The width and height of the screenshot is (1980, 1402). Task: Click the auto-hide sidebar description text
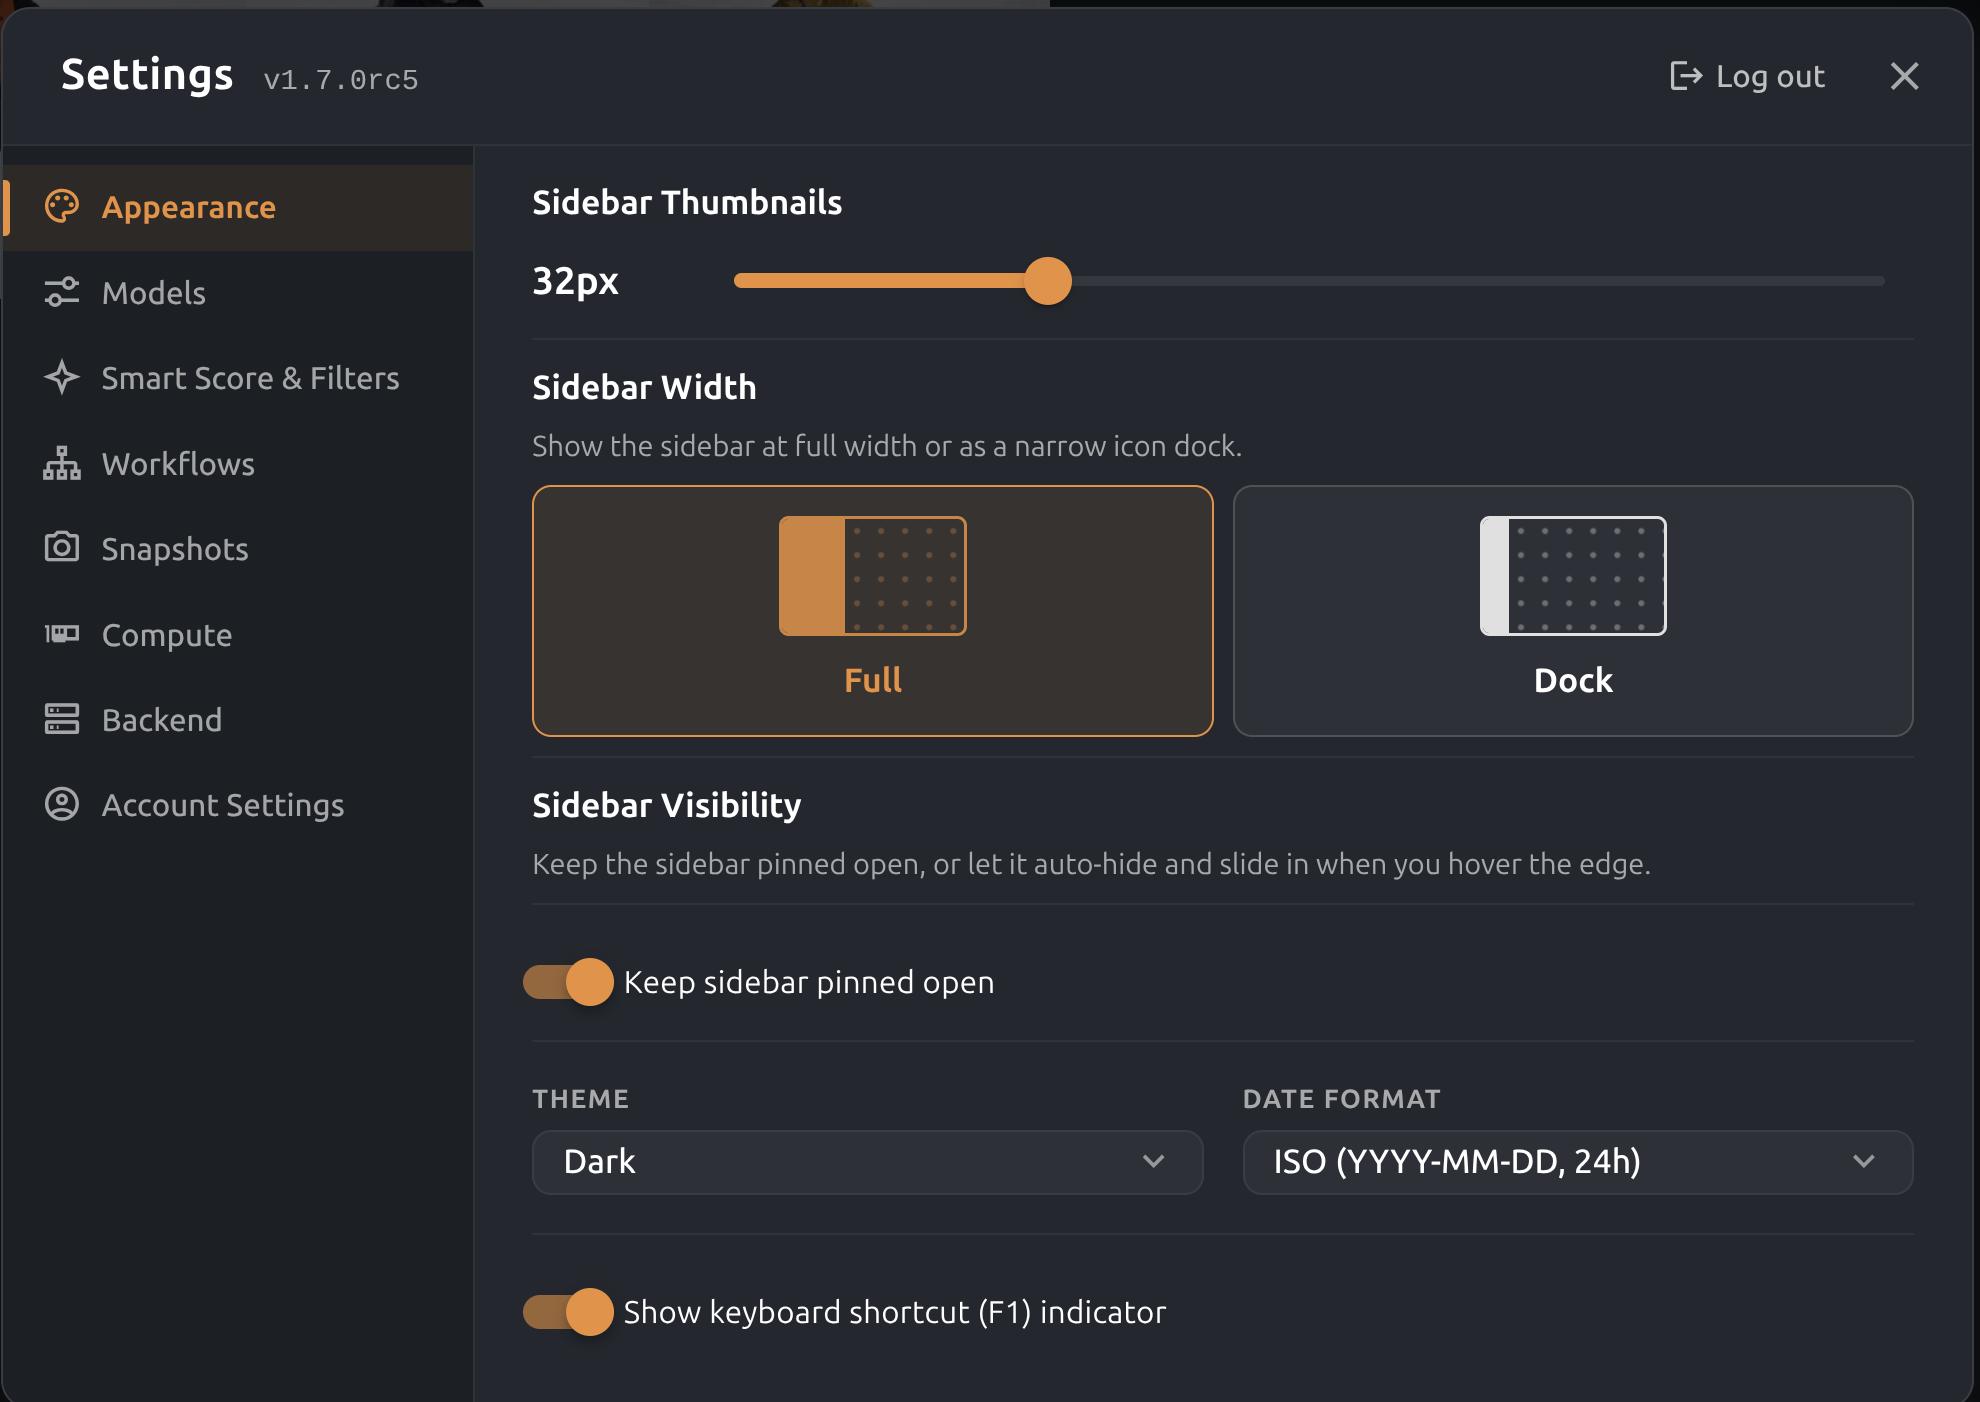[1091, 864]
